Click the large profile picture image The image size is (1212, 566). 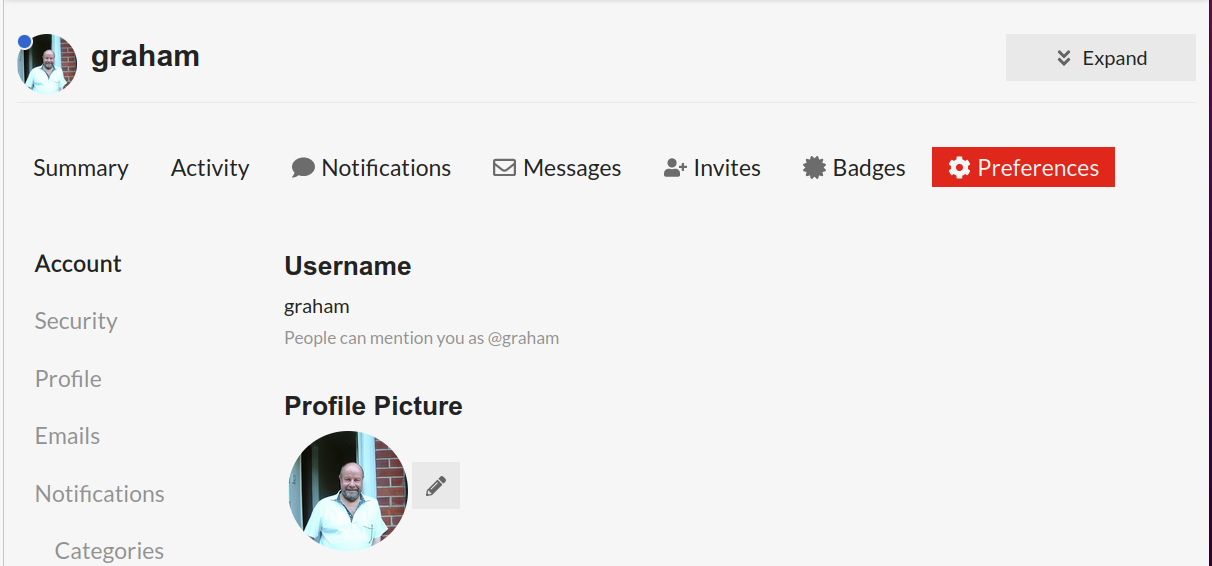click(348, 491)
